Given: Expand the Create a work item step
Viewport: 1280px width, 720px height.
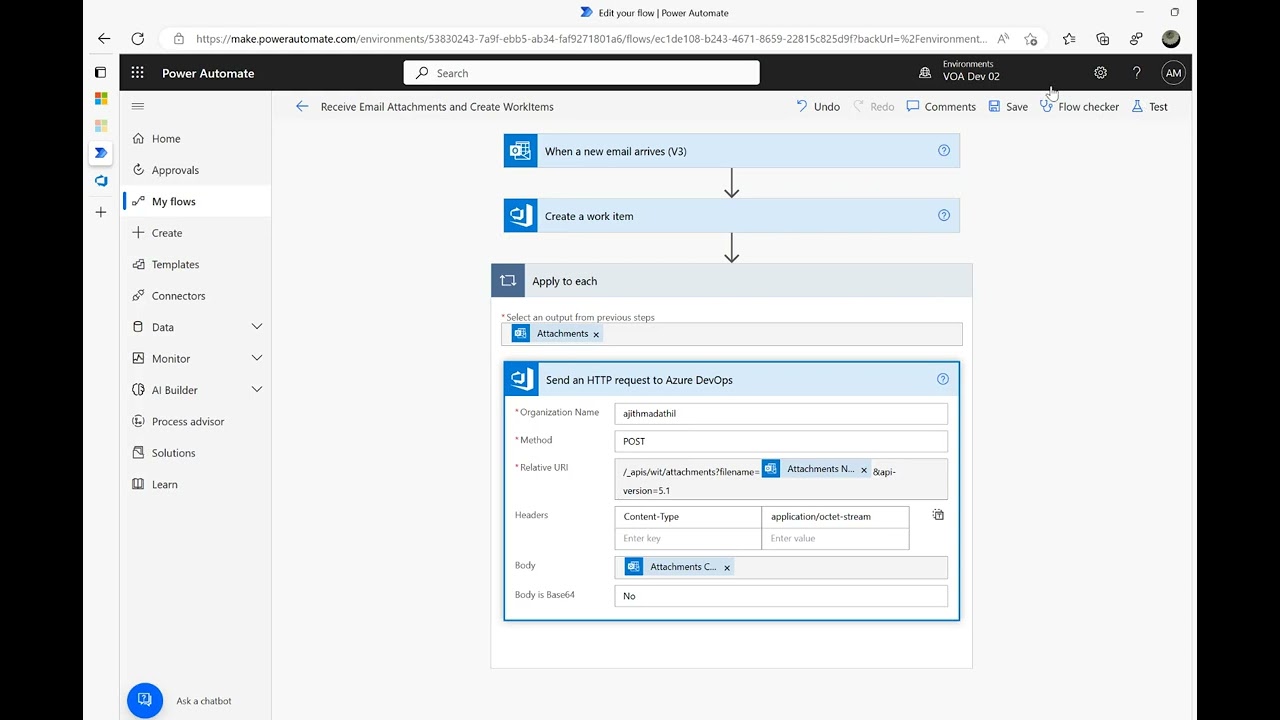Looking at the screenshot, I should (x=731, y=216).
